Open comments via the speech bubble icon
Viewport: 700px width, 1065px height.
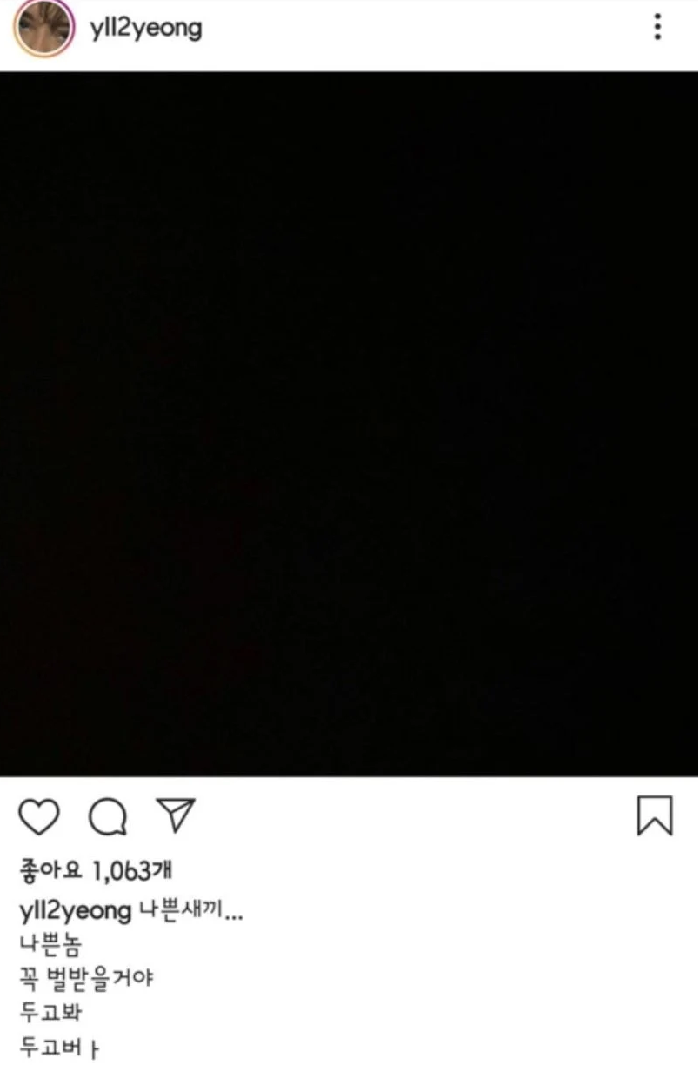pos(108,816)
